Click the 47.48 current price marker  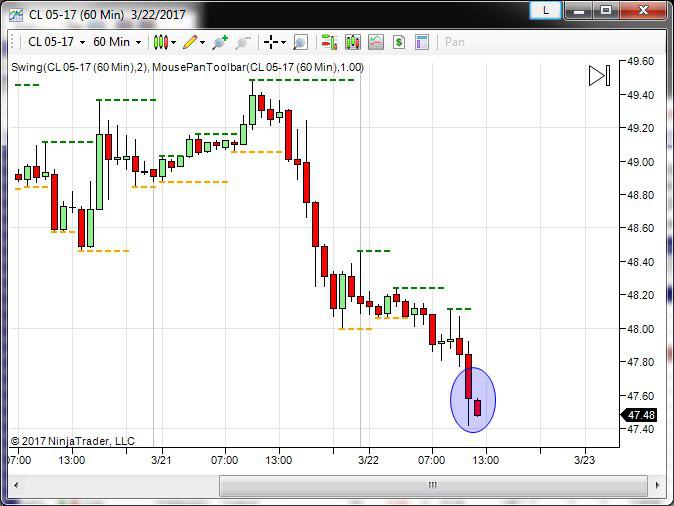click(x=639, y=415)
